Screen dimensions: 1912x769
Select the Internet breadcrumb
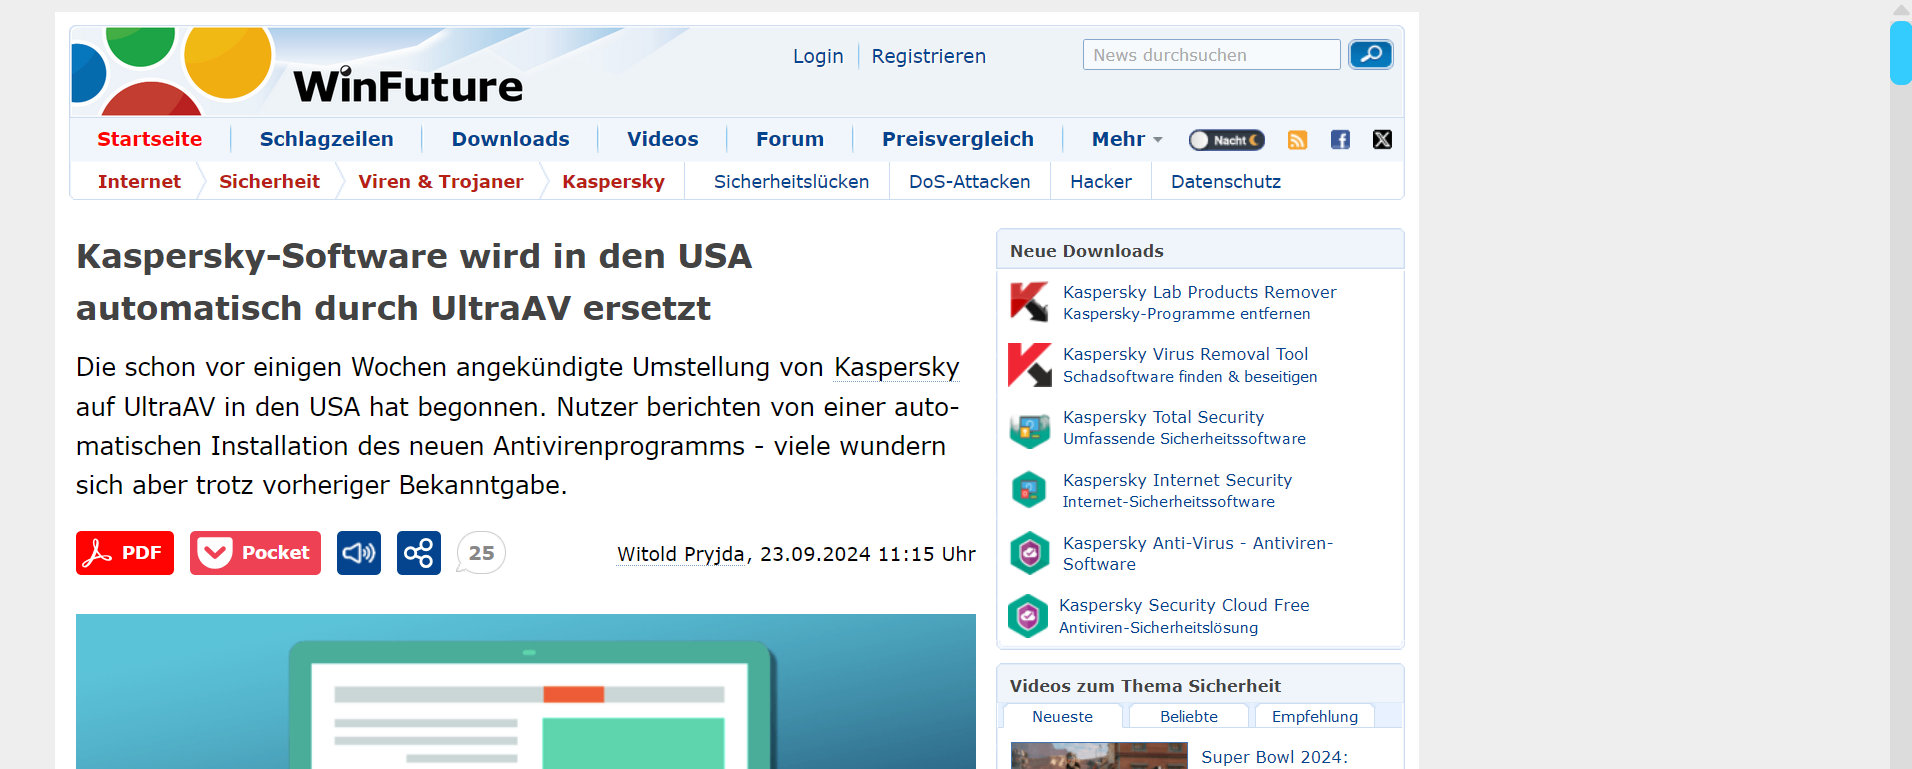click(139, 181)
